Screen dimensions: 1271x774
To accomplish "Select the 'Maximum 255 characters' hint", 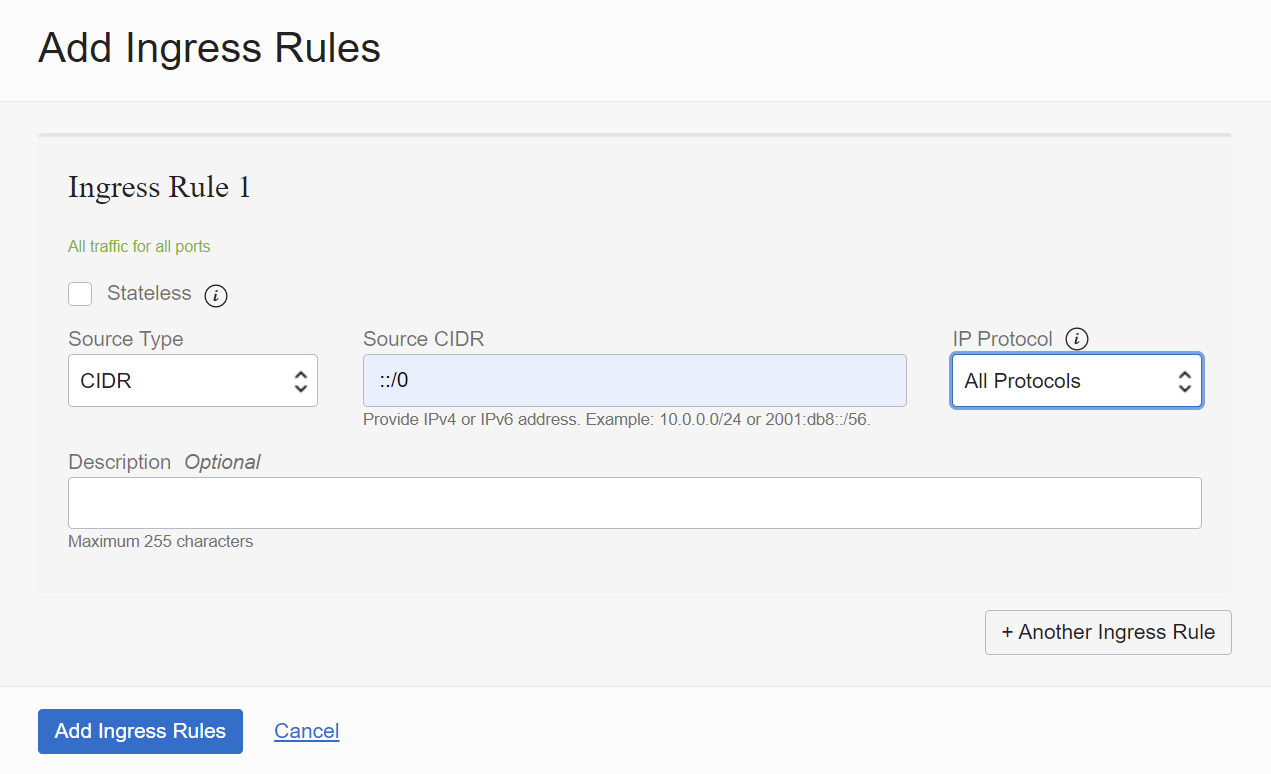I will (161, 542).
